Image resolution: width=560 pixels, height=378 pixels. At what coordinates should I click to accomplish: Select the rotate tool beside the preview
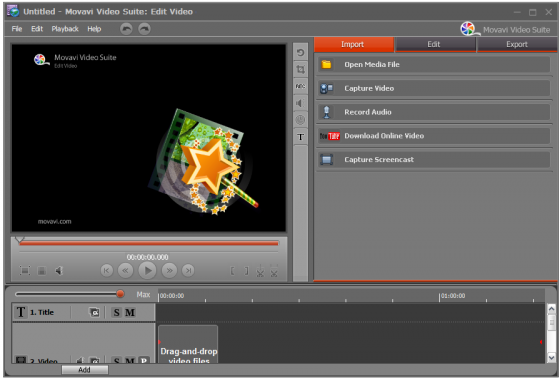300,53
